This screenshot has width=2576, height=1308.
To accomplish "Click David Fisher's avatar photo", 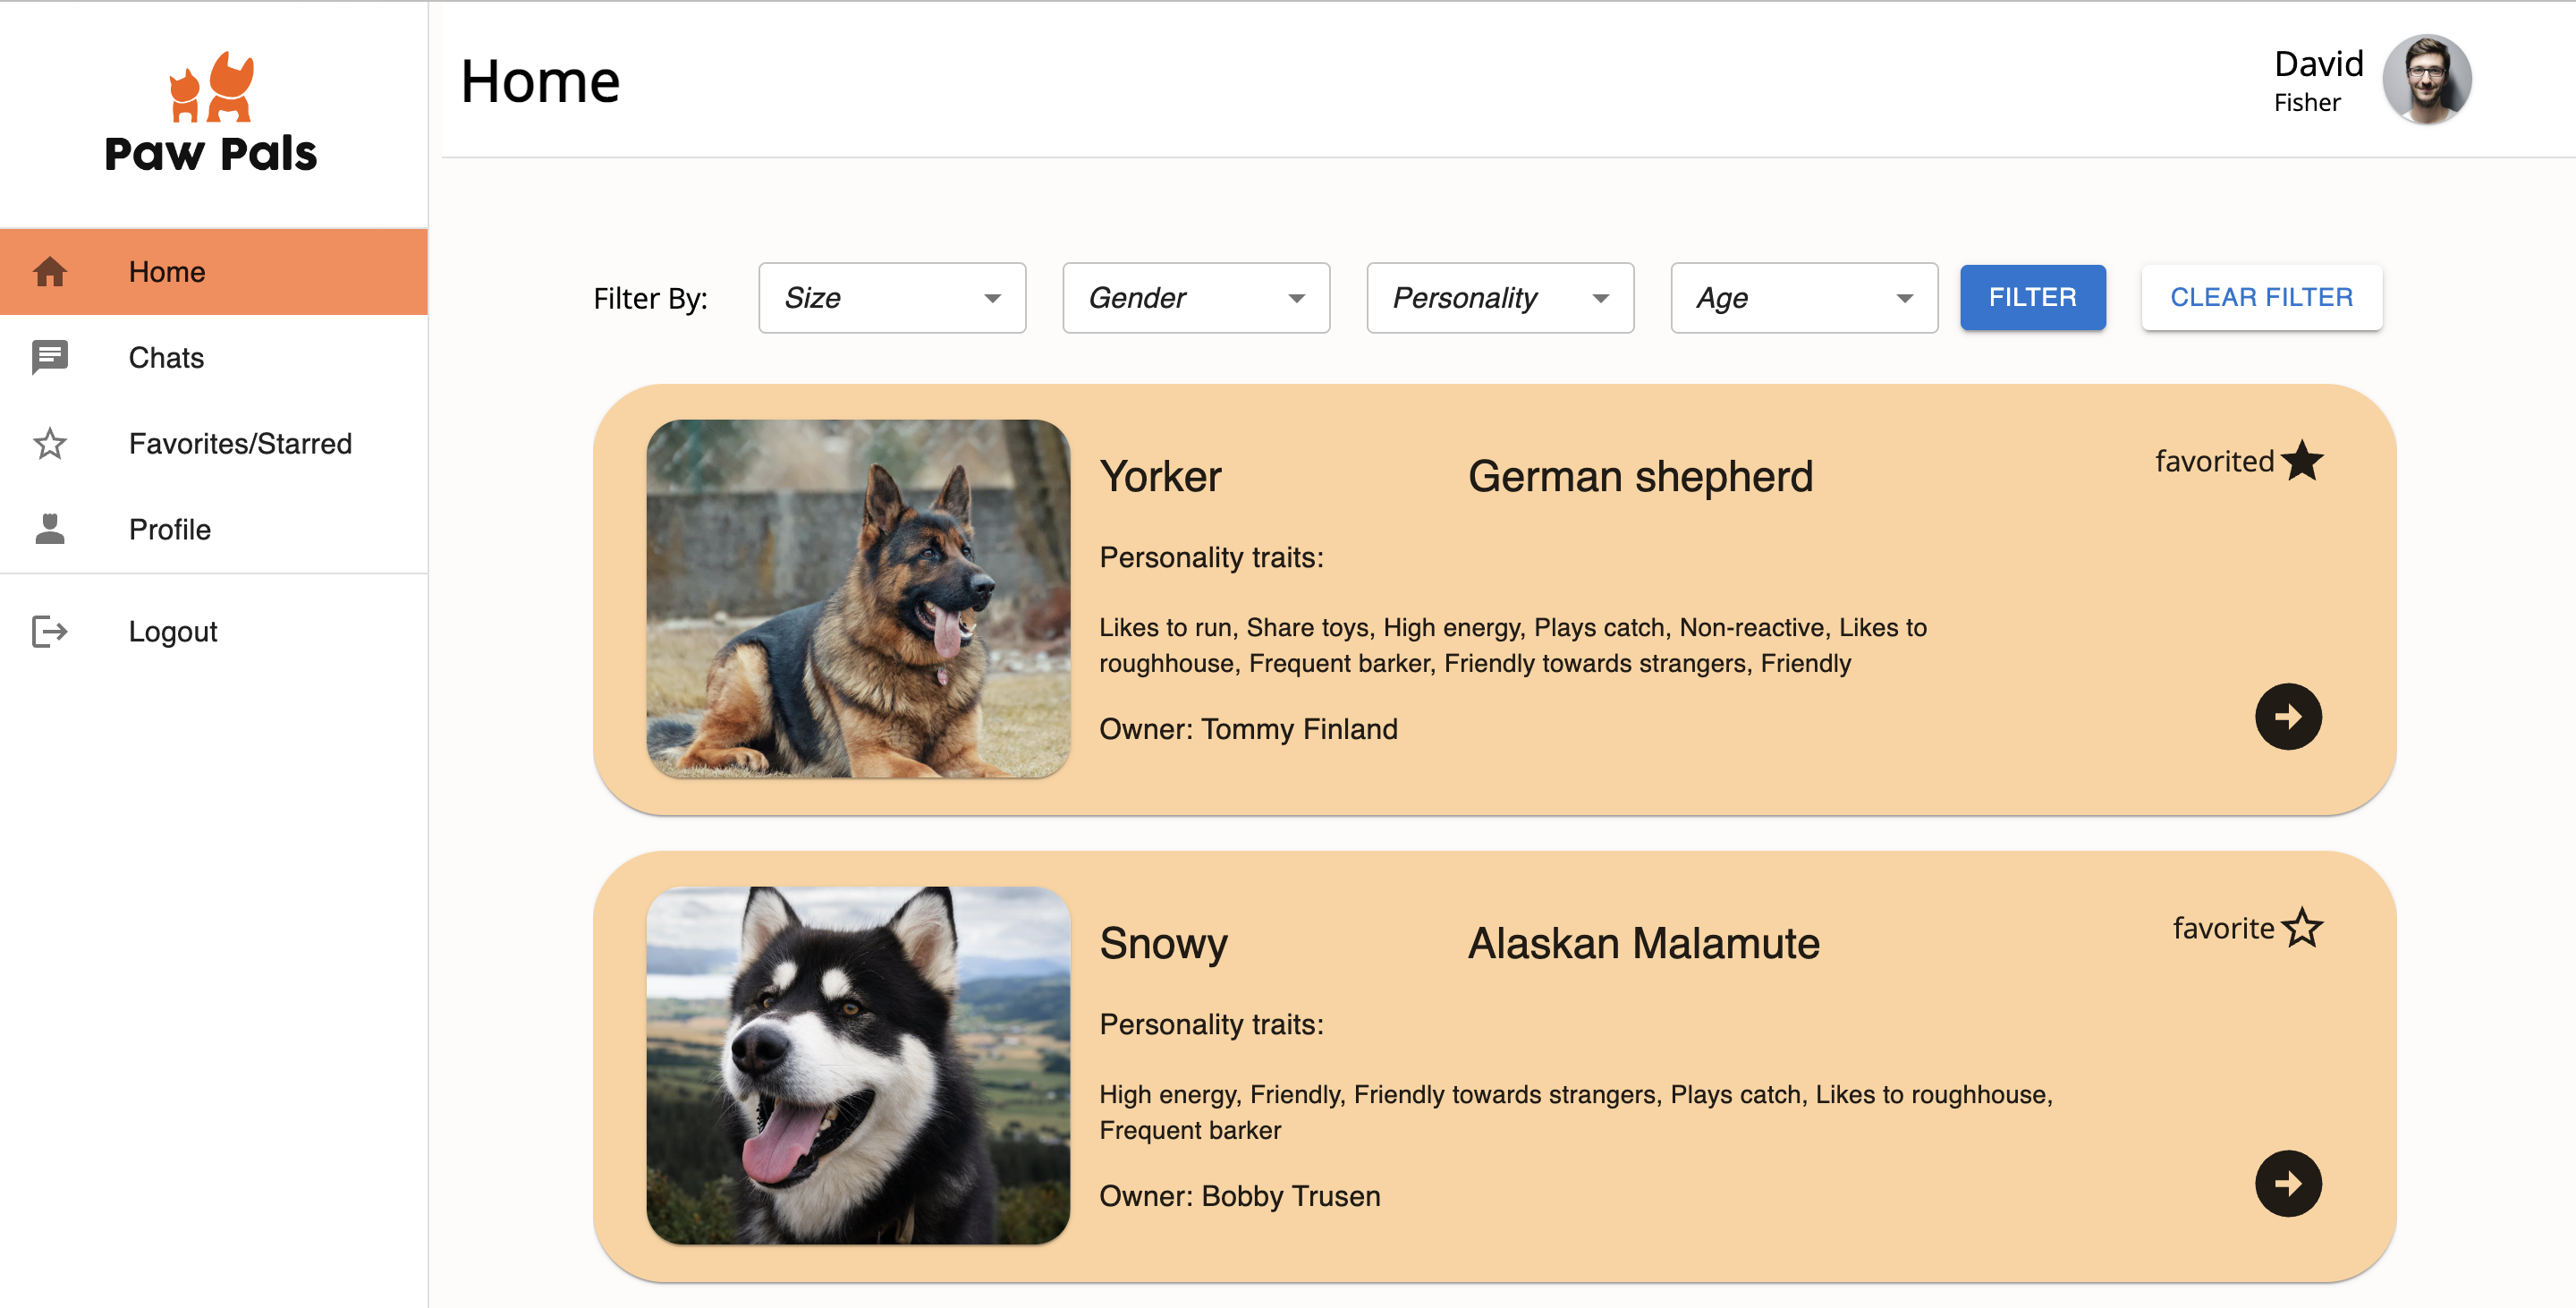I will [2427, 79].
